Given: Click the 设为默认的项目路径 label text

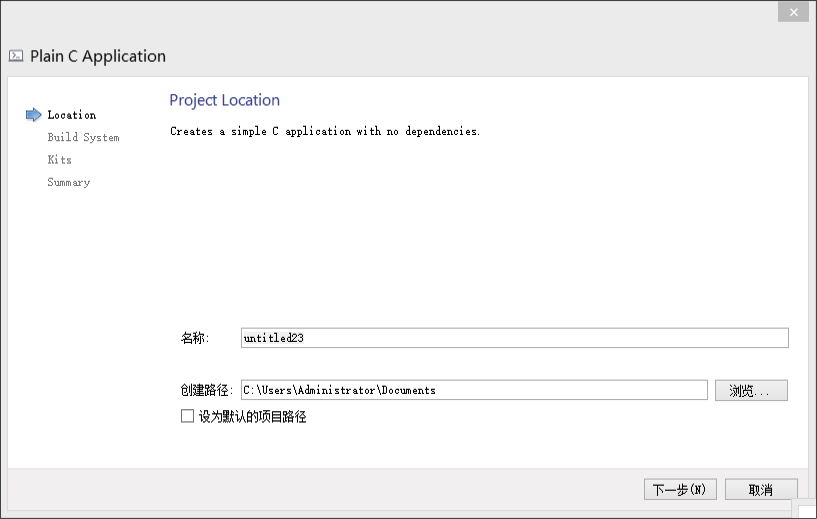Looking at the screenshot, I should coord(252,417).
